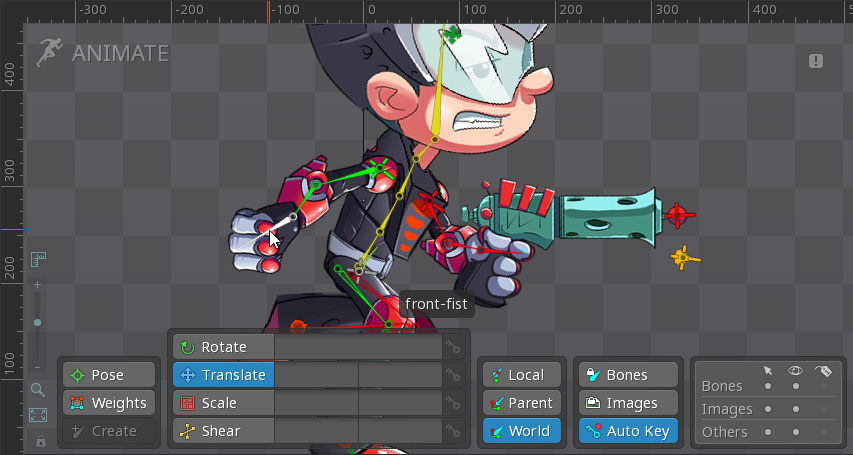Select the Weights tool button
This screenshot has height=455, width=853.
click(109, 403)
